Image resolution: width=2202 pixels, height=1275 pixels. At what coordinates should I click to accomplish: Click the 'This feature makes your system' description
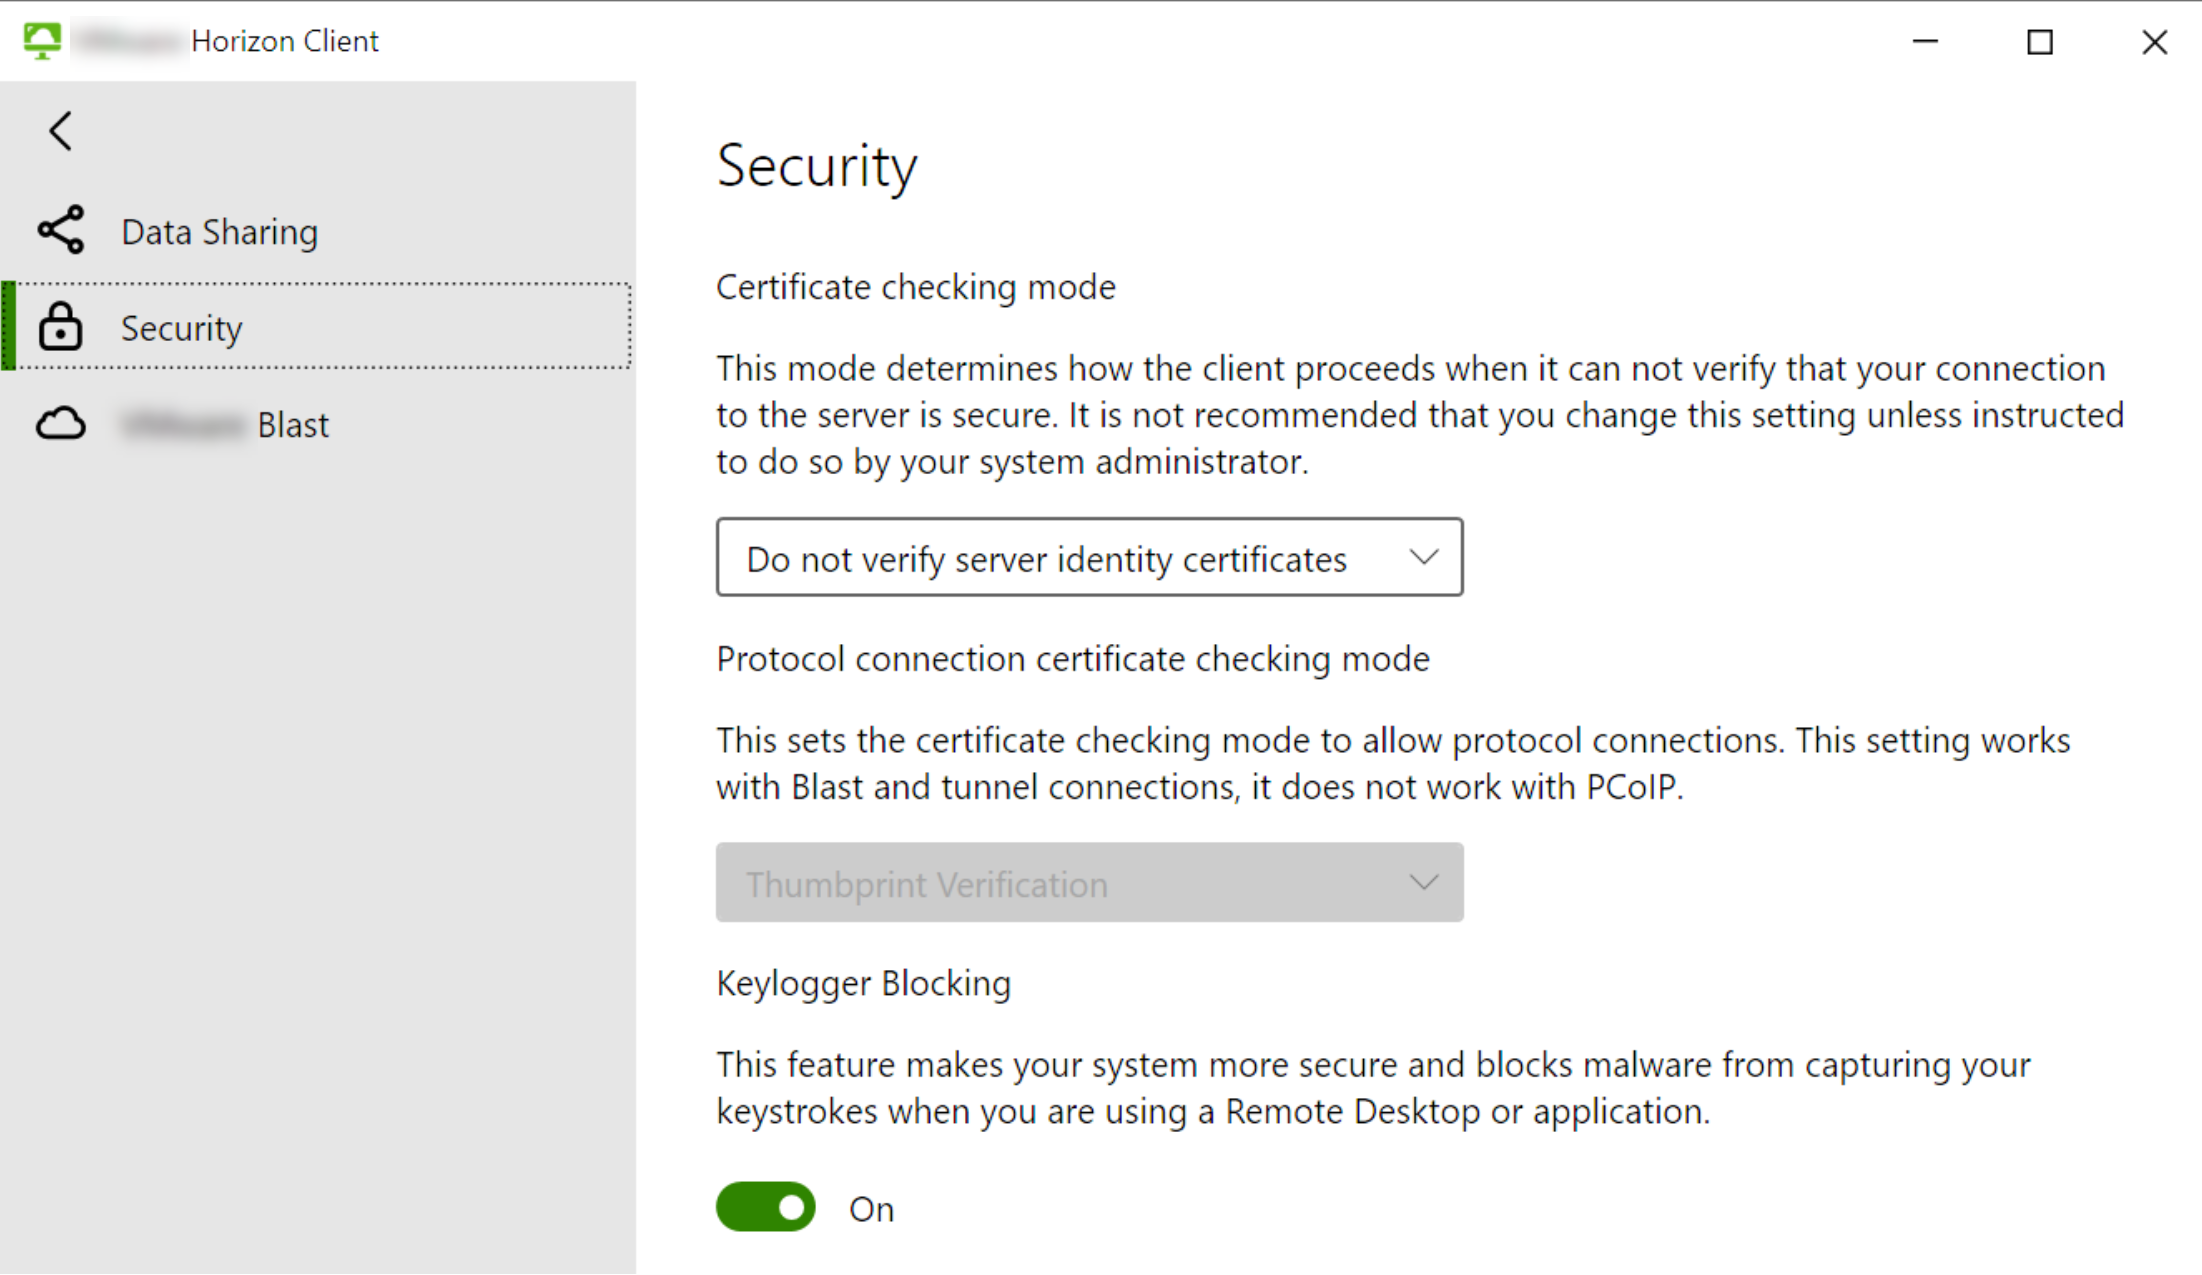click(x=1373, y=1088)
